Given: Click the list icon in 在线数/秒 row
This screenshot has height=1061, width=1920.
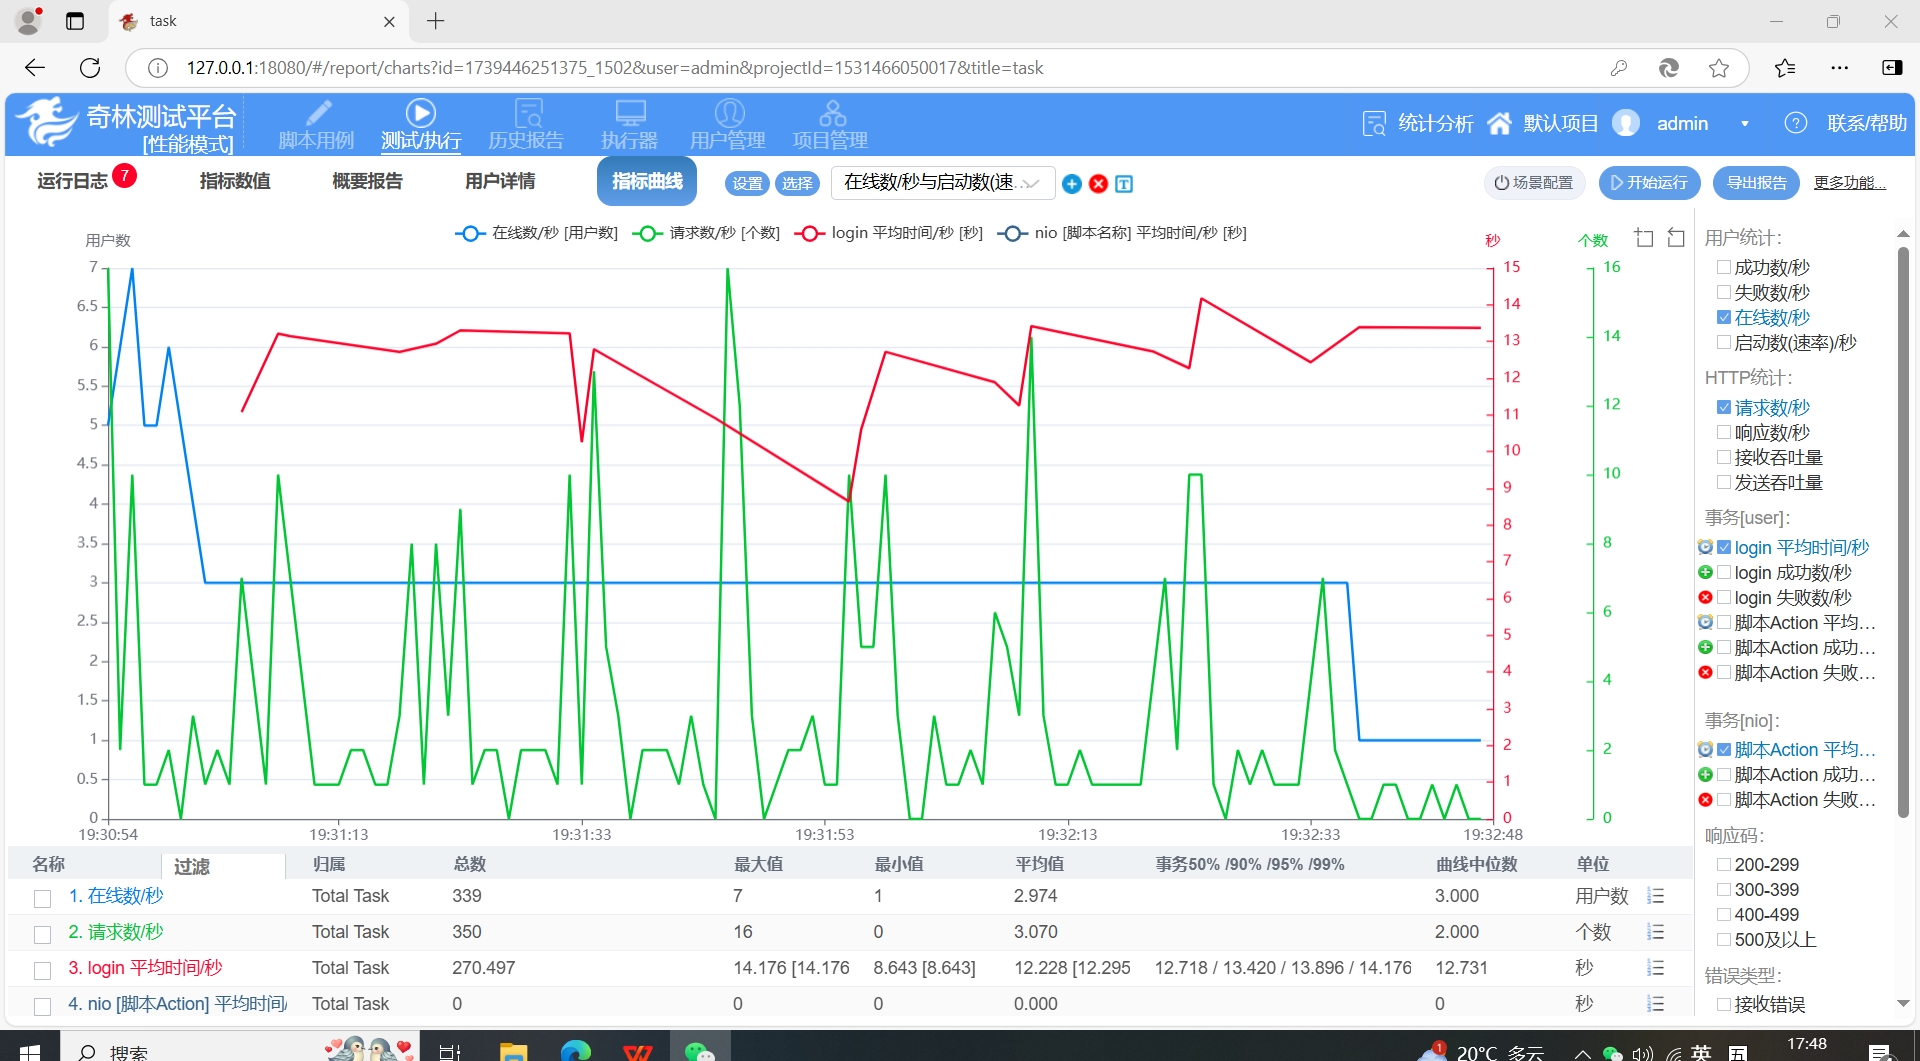Looking at the screenshot, I should pos(1655,896).
